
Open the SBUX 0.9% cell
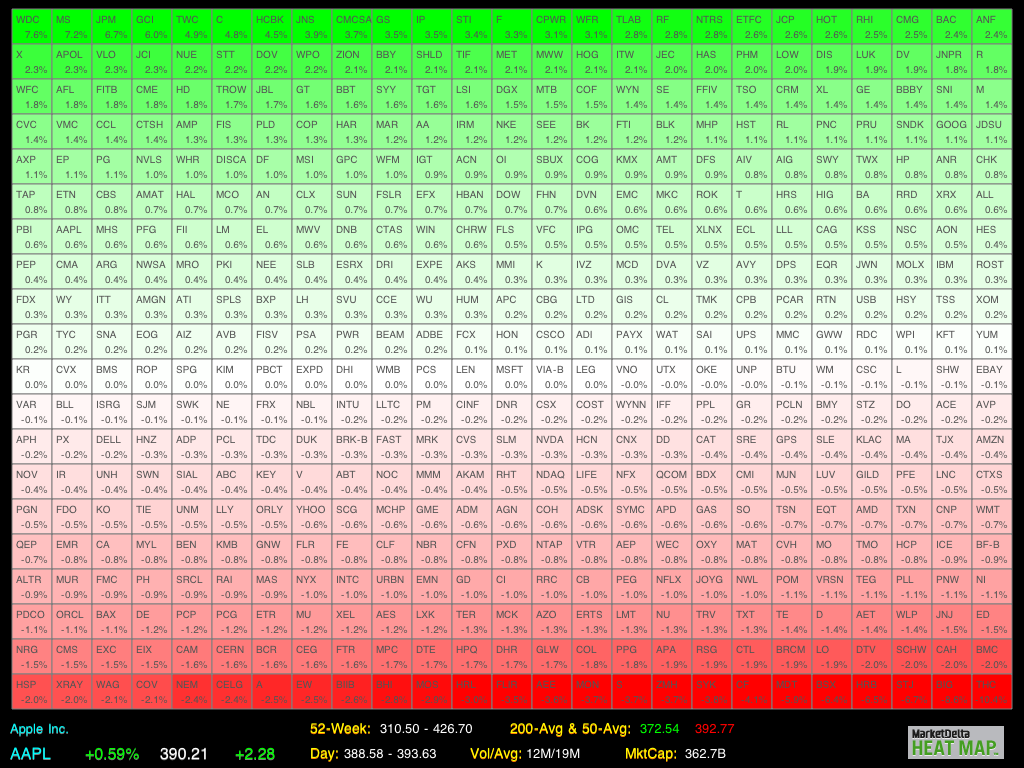click(551, 167)
